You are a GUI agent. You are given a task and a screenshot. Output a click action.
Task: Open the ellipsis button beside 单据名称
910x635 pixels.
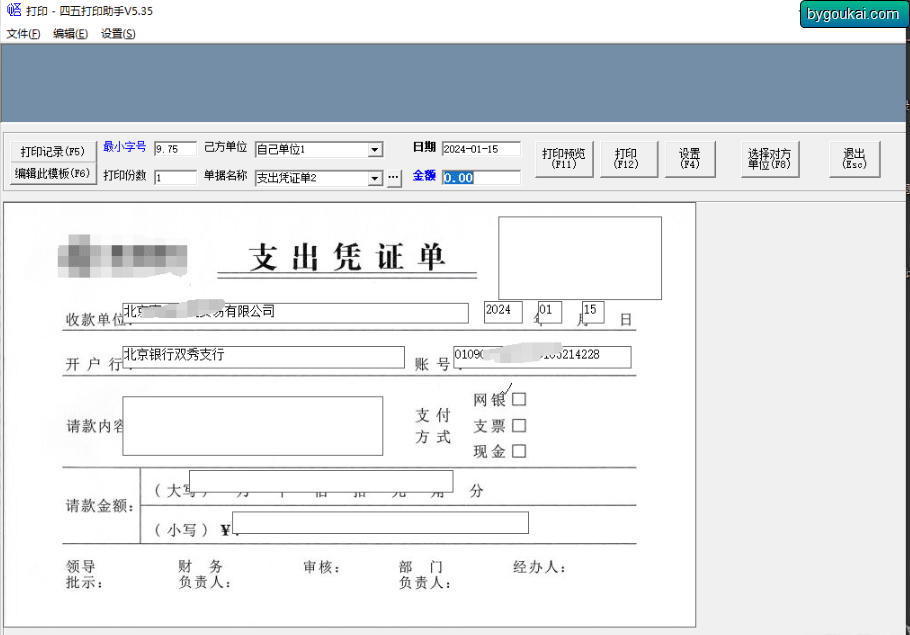(393, 178)
